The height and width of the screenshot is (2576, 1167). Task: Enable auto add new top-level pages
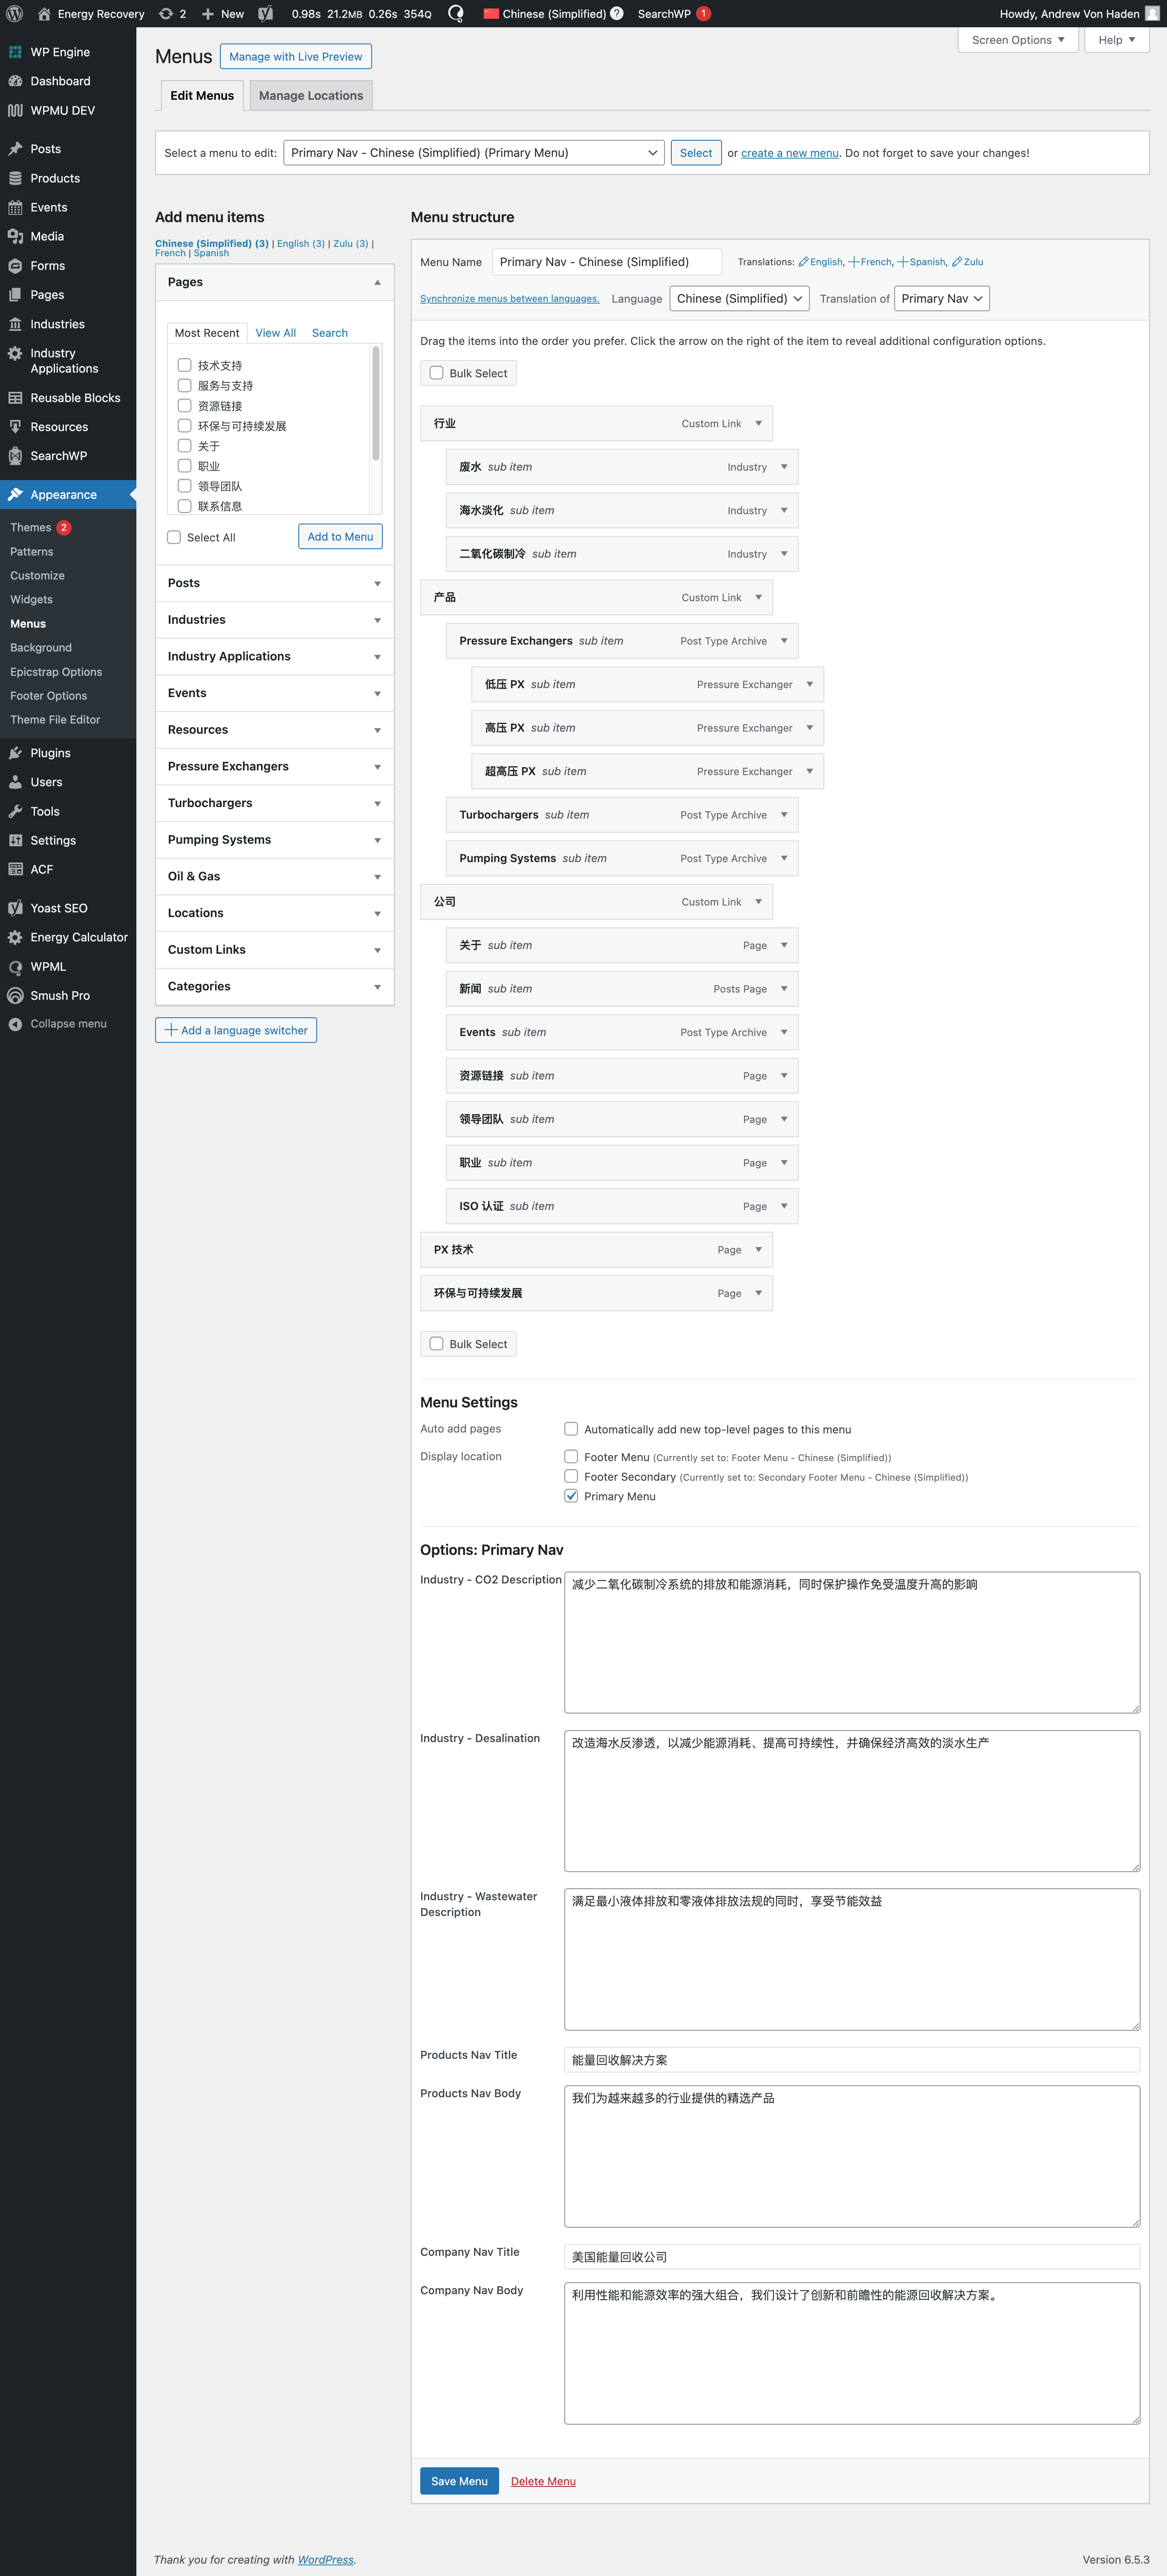[x=571, y=1429]
